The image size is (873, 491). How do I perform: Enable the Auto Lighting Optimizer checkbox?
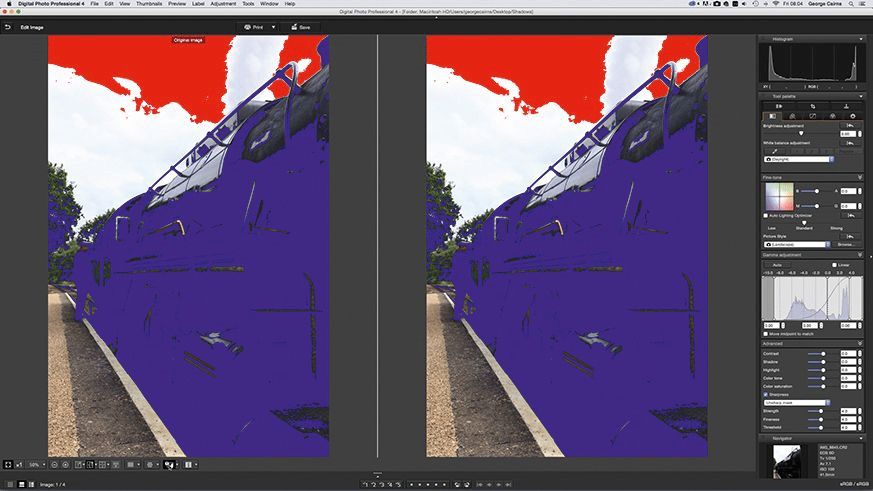(766, 215)
